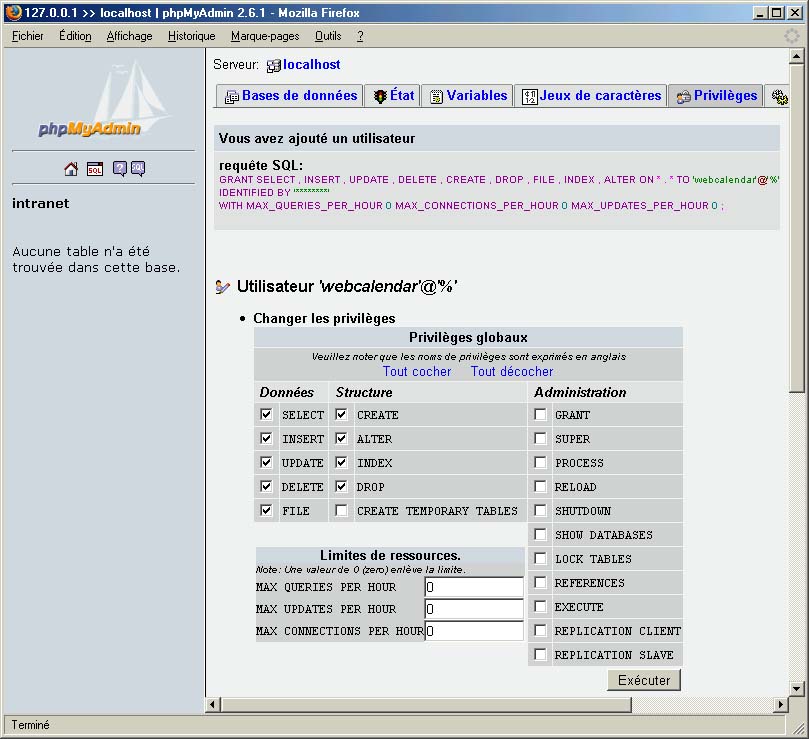This screenshot has width=809, height=739.
Task: Switch to Jeux de caractères tab
Action: [591, 96]
